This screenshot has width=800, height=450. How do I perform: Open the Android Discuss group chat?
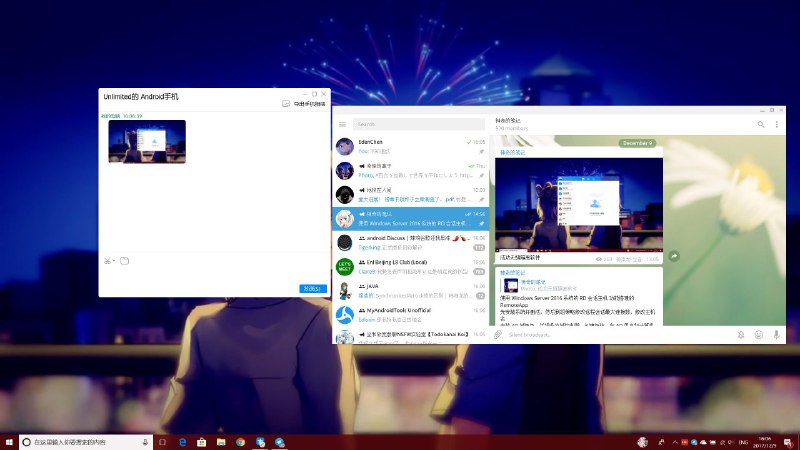click(x=410, y=242)
